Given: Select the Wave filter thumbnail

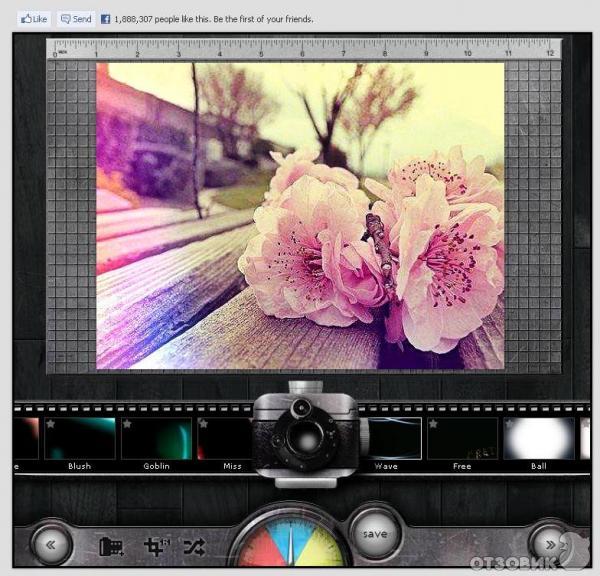Looking at the screenshot, I should (x=387, y=439).
